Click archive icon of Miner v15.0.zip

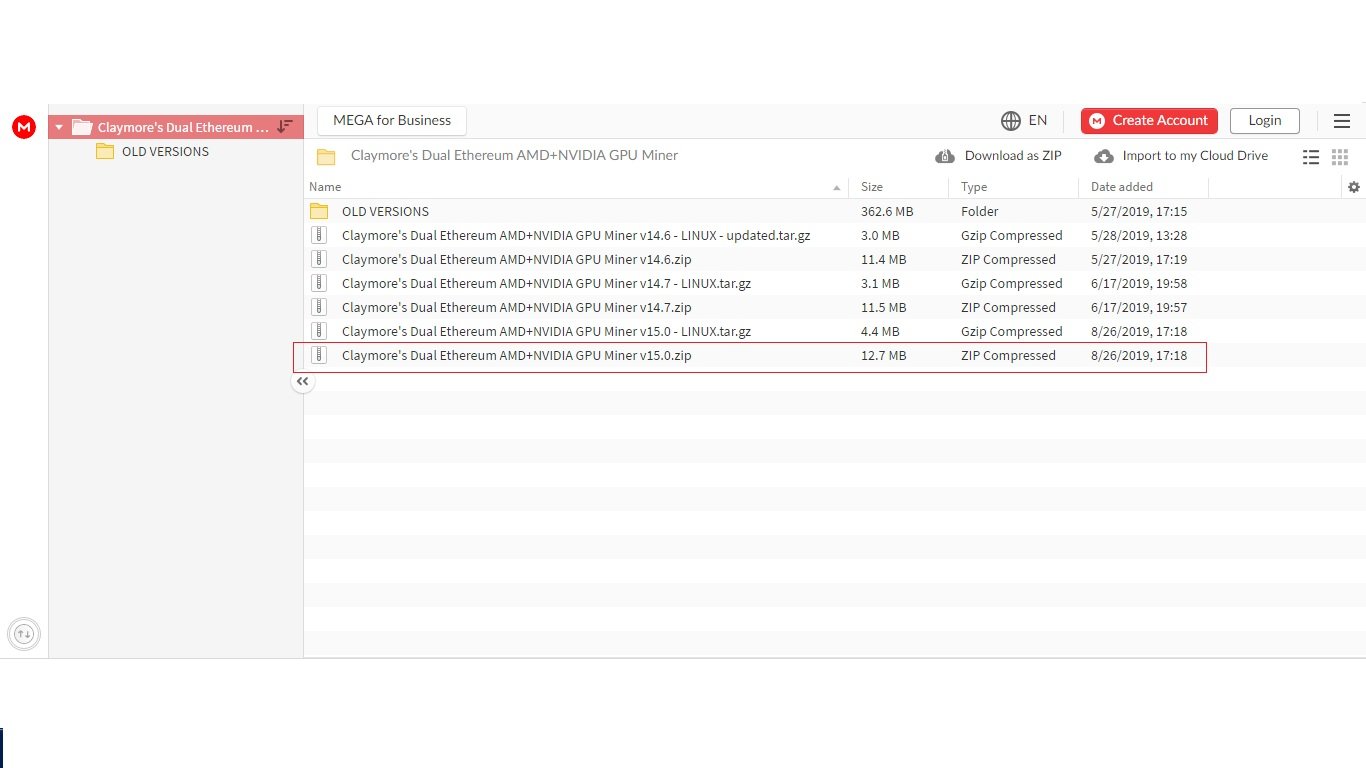coord(319,355)
